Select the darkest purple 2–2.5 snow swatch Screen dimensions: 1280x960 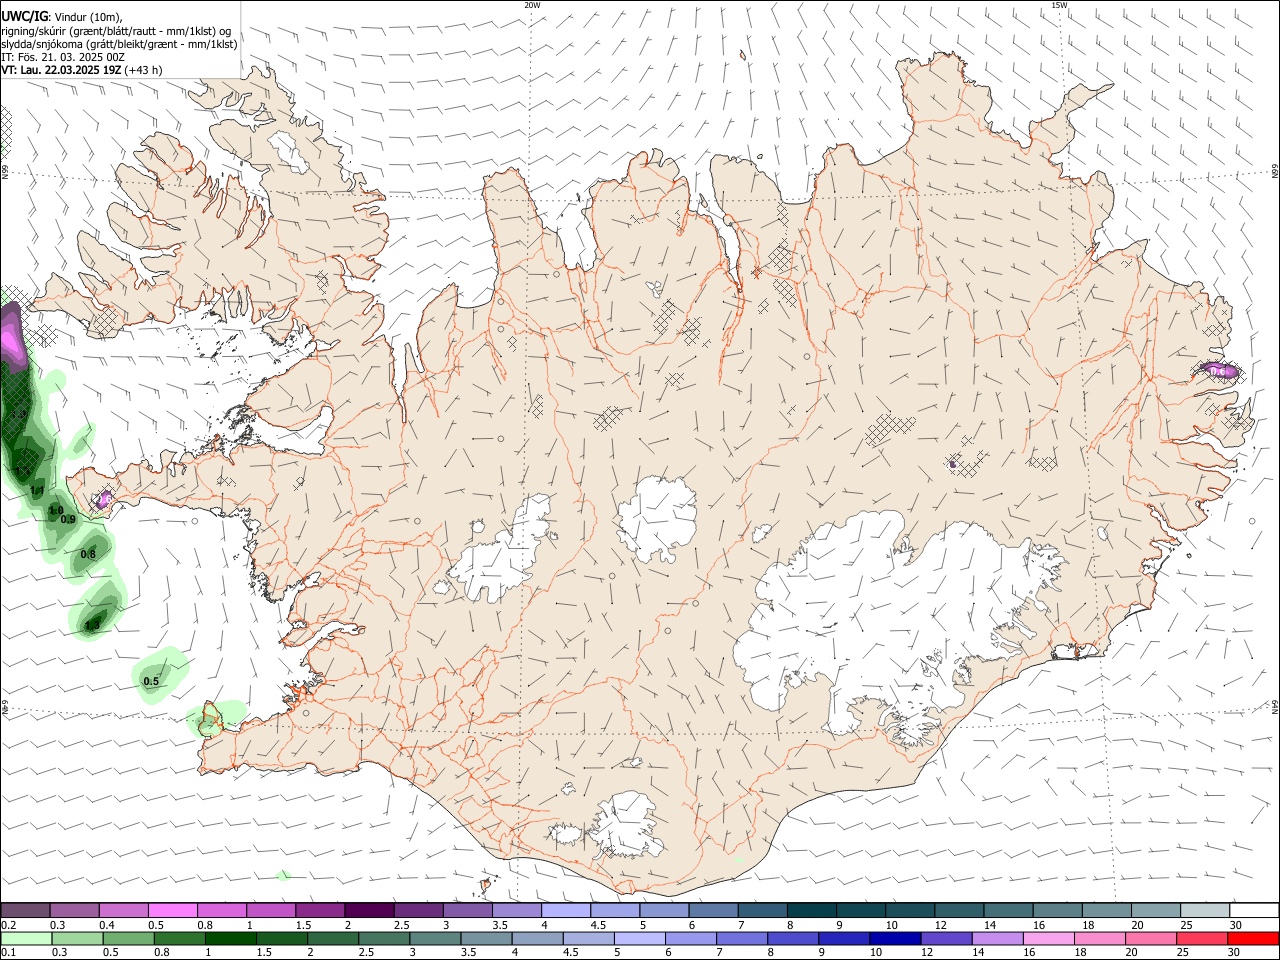(x=369, y=910)
